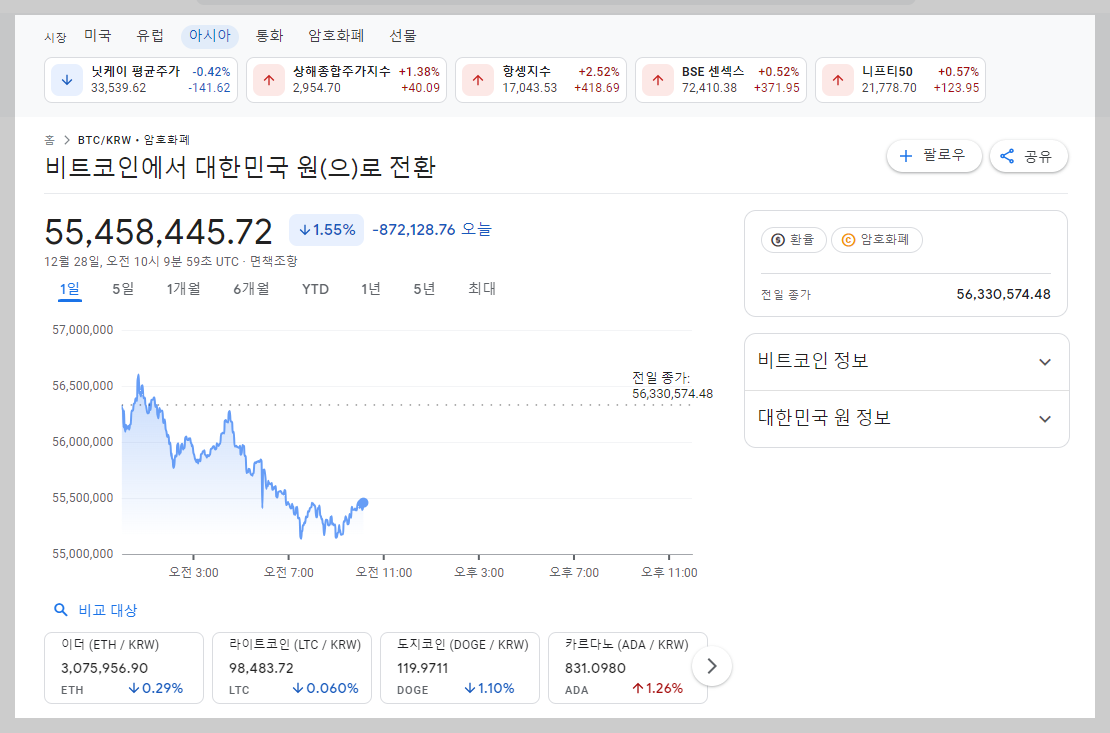
Task: Toggle the 암호화폐 filter chip
Action: tap(877, 239)
